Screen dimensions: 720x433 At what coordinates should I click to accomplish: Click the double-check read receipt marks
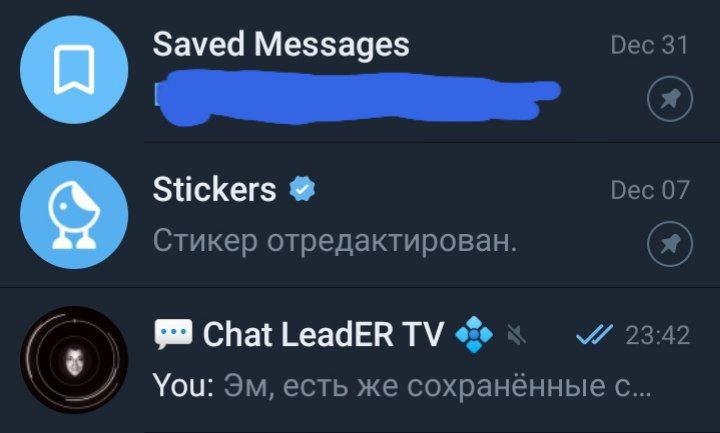(x=594, y=334)
